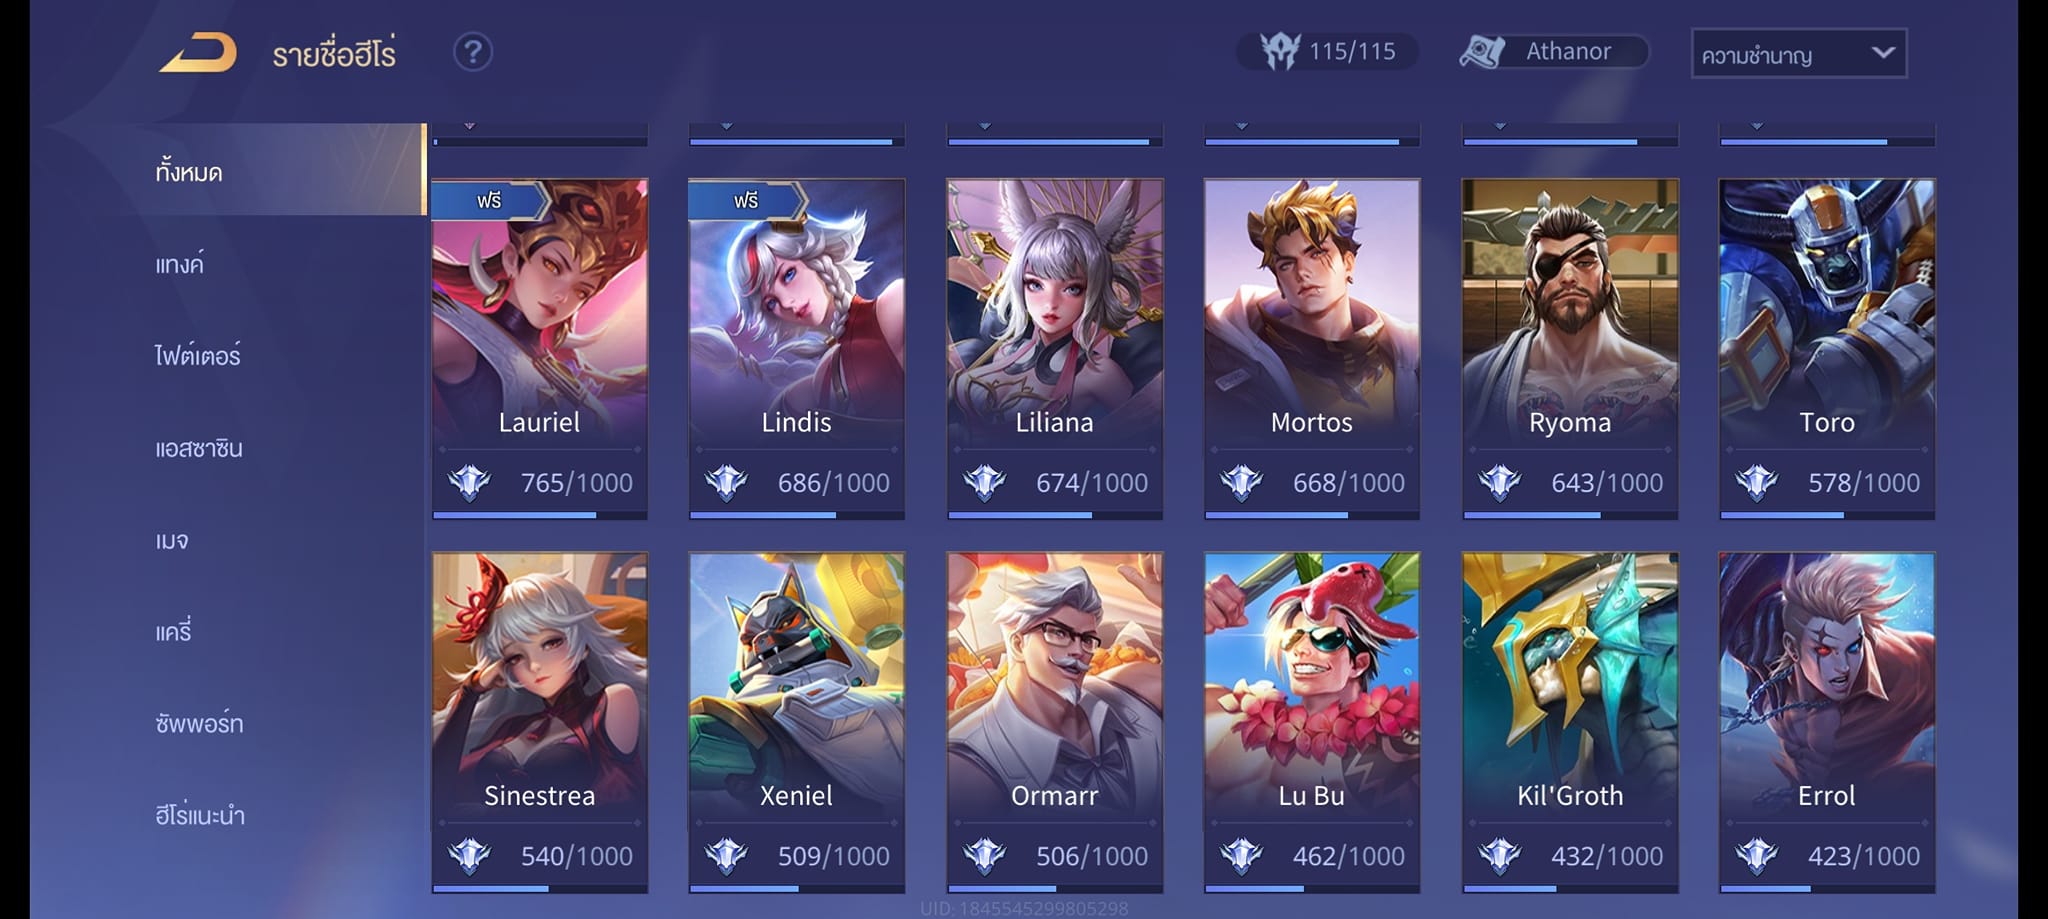Tap the golden back arrow icon
The image size is (2048, 919).
click(x=198, y=52)
